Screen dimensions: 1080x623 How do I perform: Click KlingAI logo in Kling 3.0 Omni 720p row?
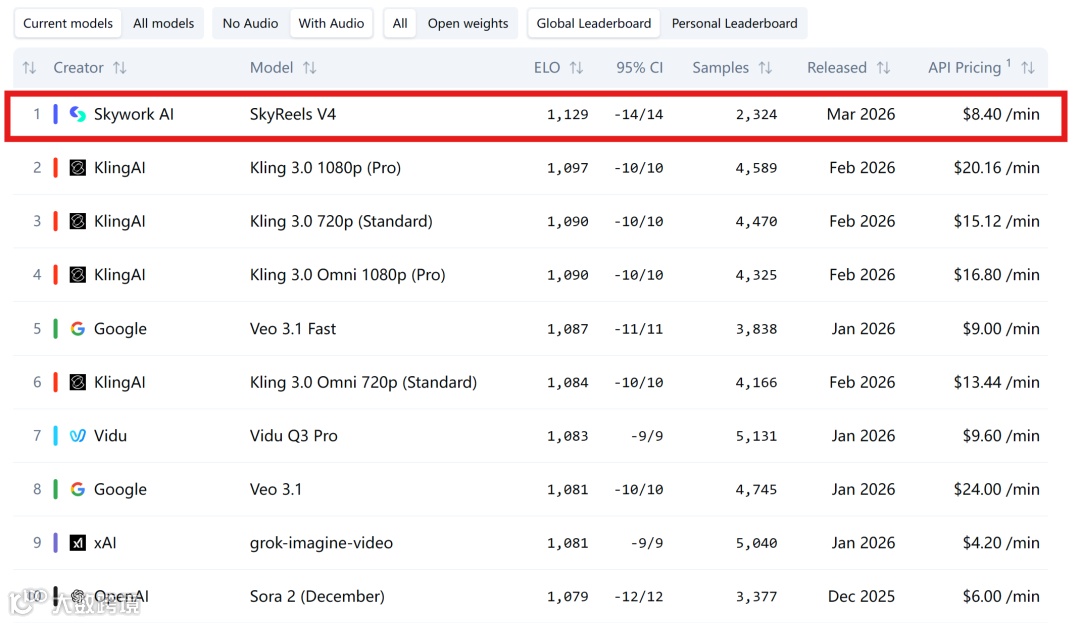point(78,382)
